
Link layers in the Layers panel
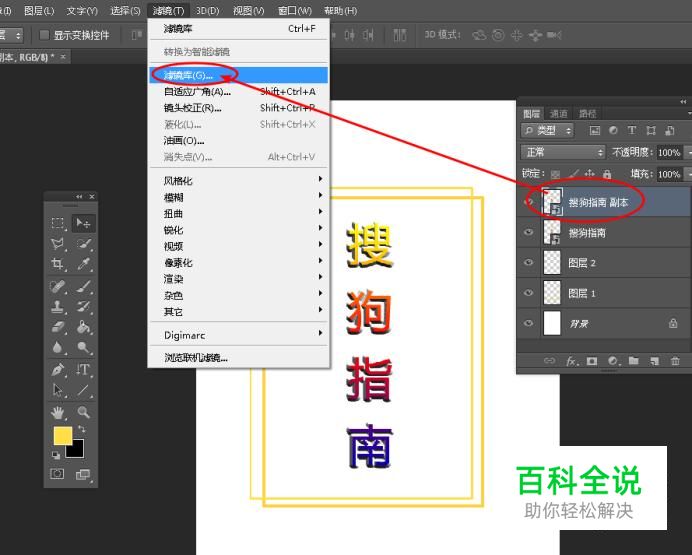[549, 361]
